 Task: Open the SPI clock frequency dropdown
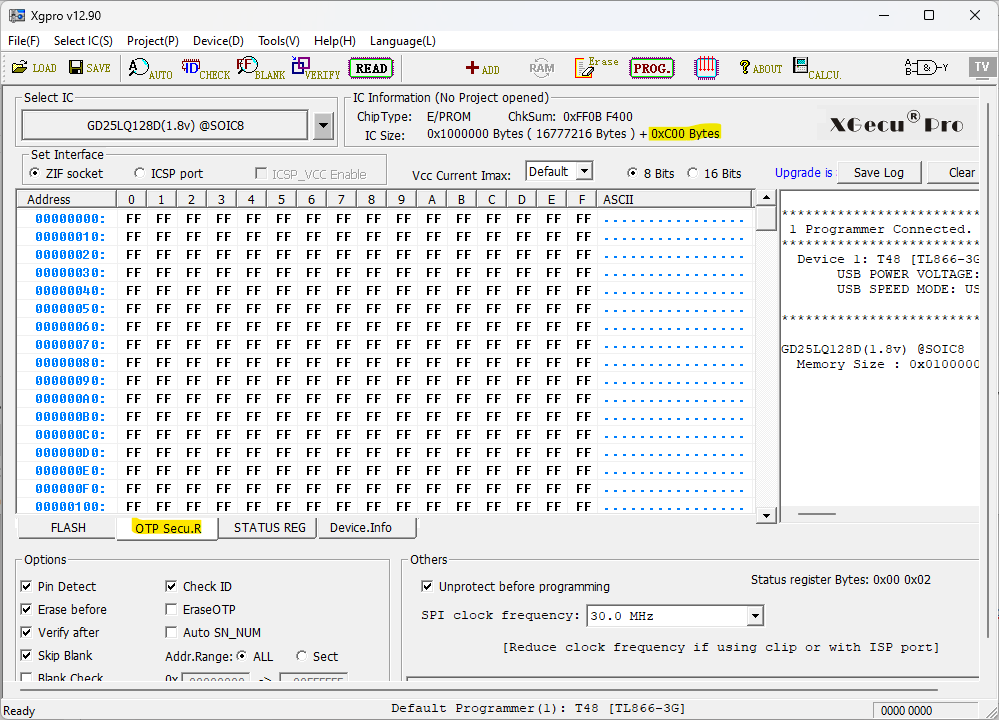point(755,616)
